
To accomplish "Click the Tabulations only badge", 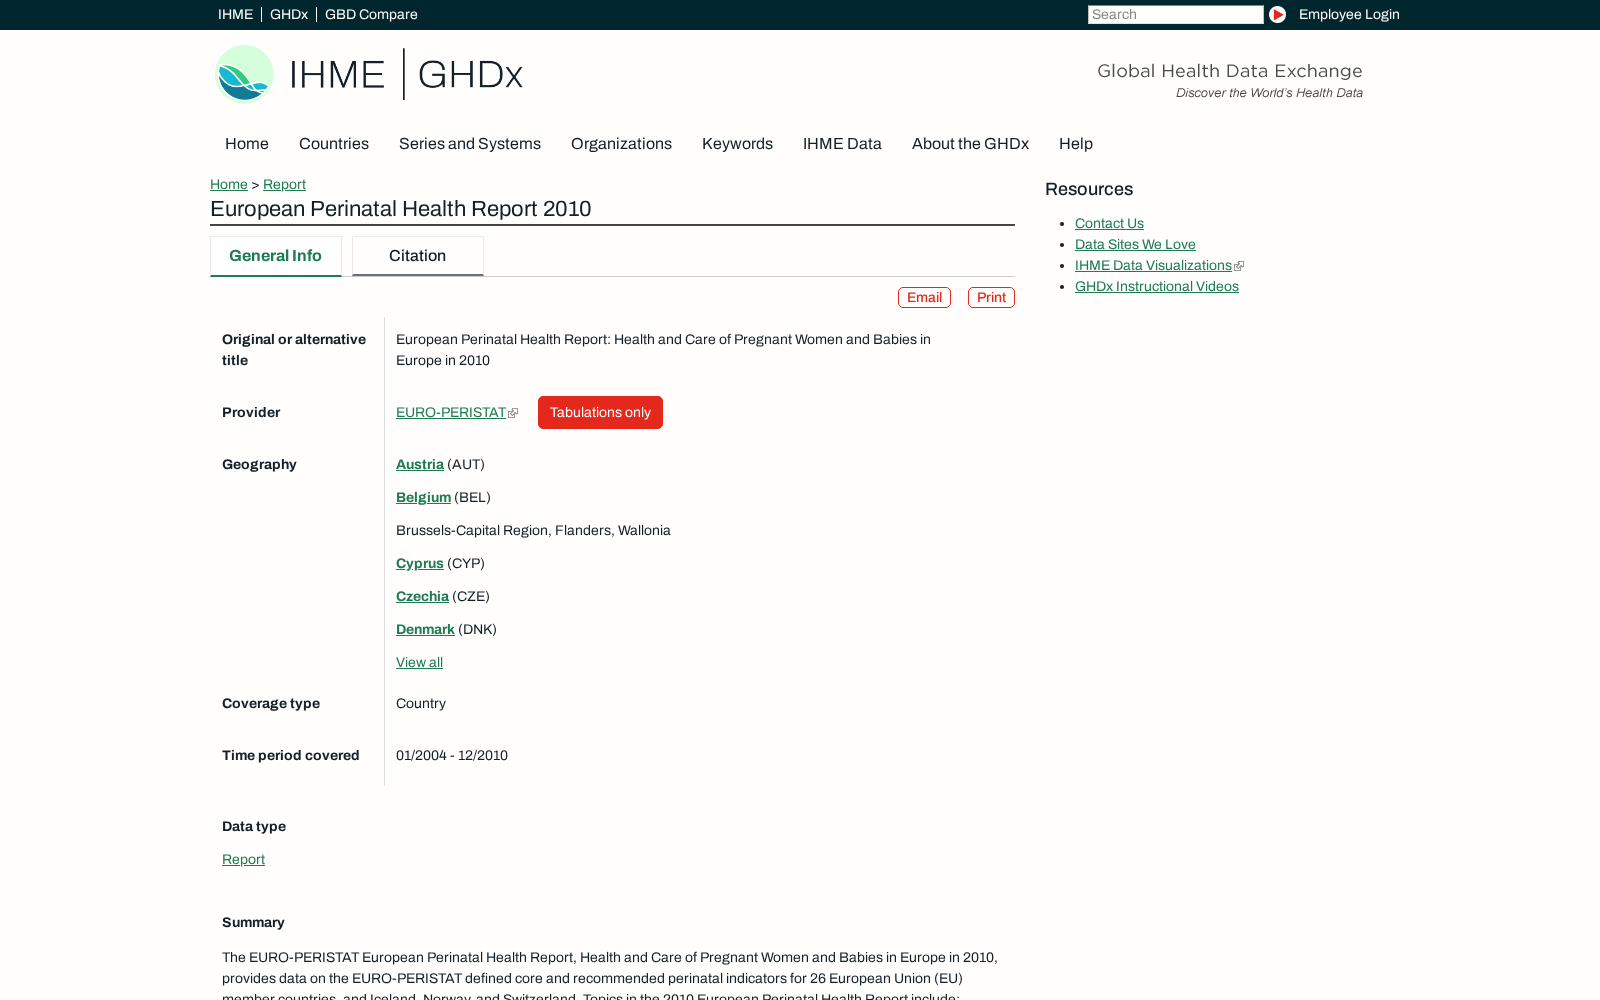I will (x=600, y=413).
